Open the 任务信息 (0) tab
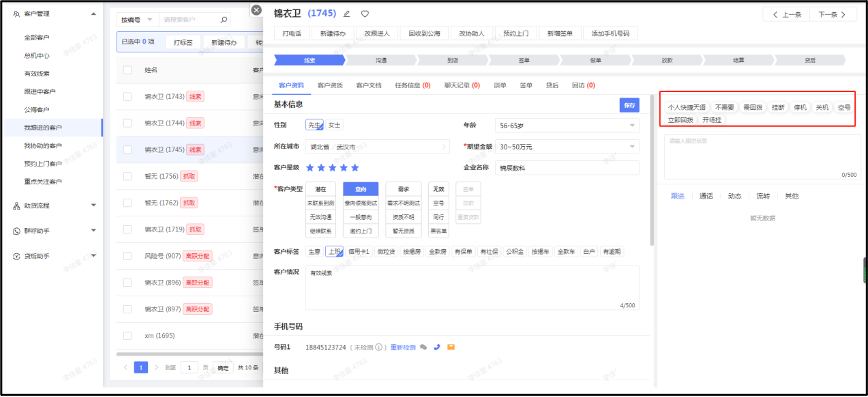Viewport: 868px width, 397px height. tap(412, 85)
